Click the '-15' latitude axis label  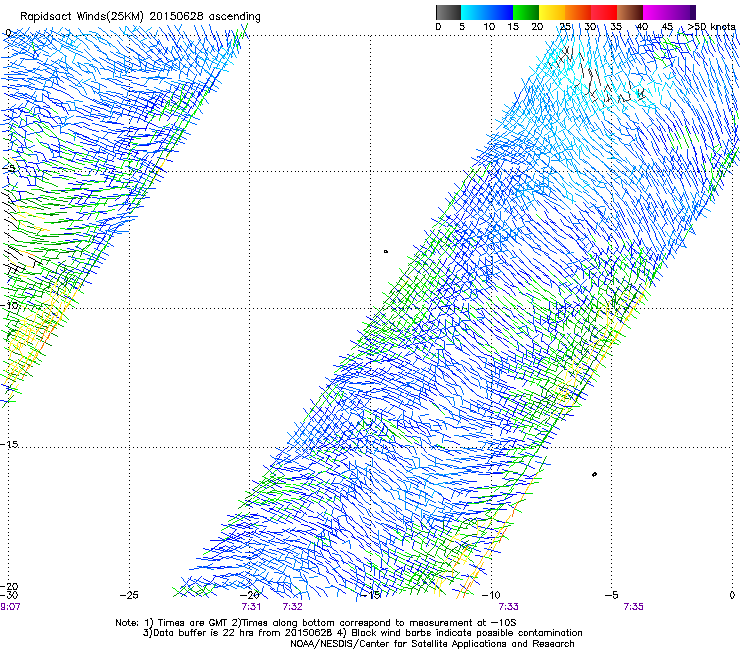click(x=9, y=444)
